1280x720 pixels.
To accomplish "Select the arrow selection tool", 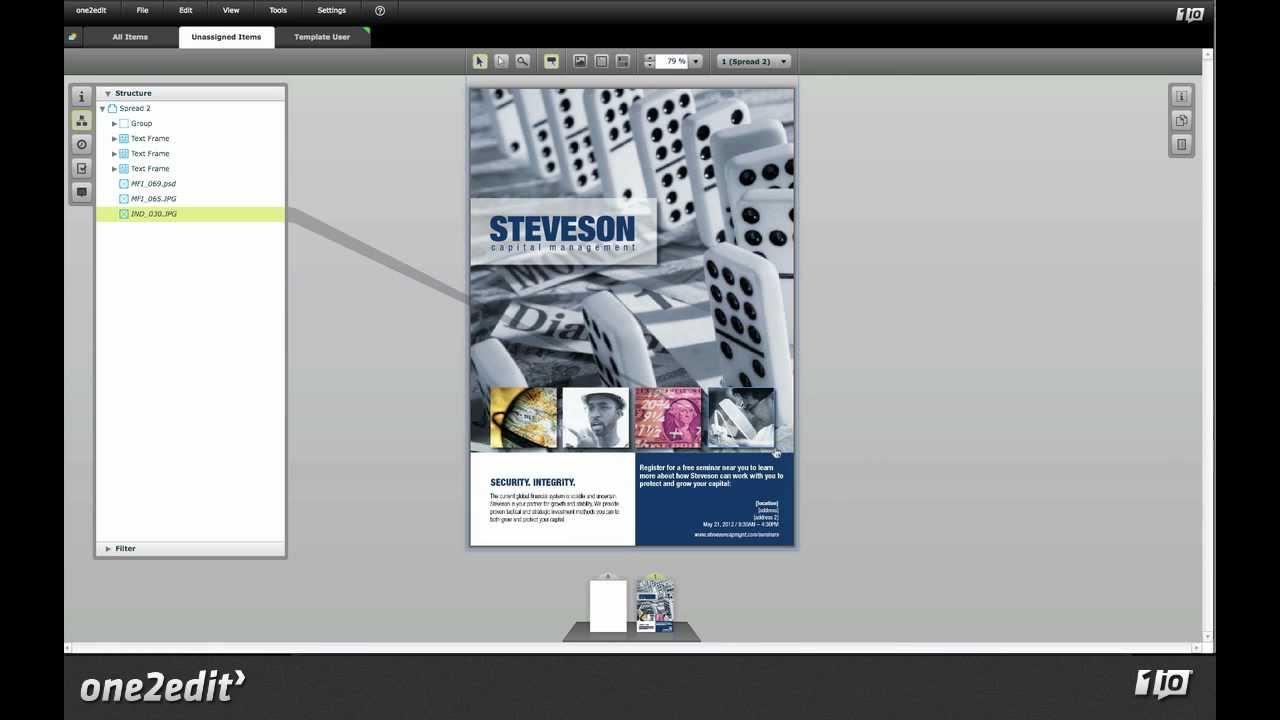I will tap(480, 61).
